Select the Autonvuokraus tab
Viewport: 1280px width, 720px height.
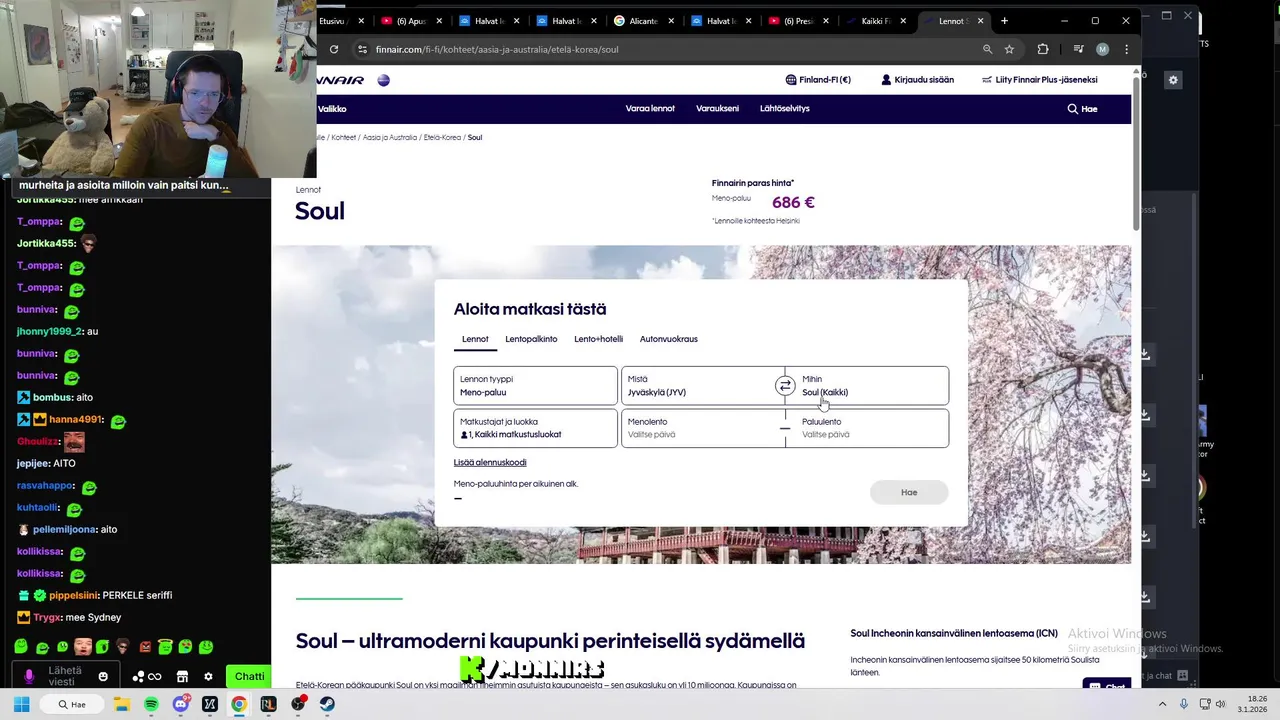click(x=669, y=339)
